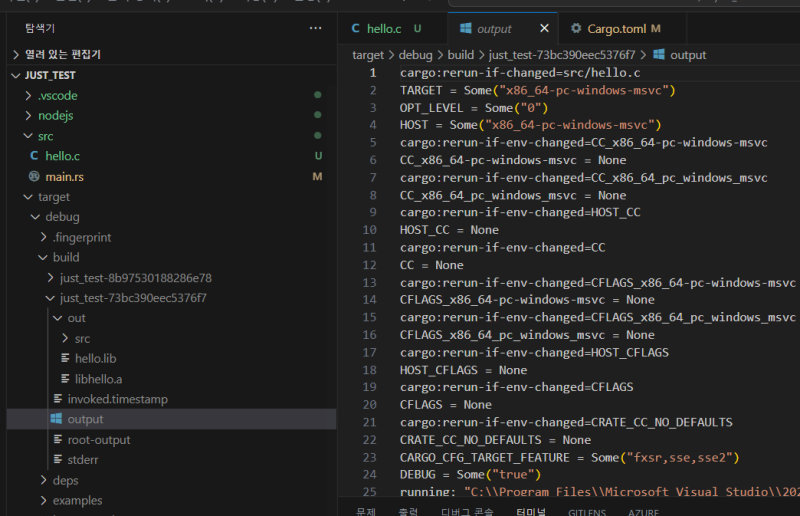Click the file icon beside invoked.timestamp

[57, 399]
